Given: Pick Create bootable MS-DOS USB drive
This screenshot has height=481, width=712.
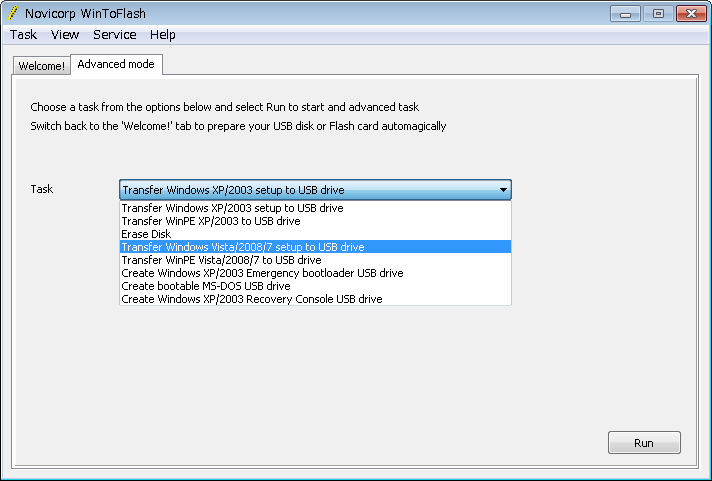Looking at the screenshot, I should 315,286.
